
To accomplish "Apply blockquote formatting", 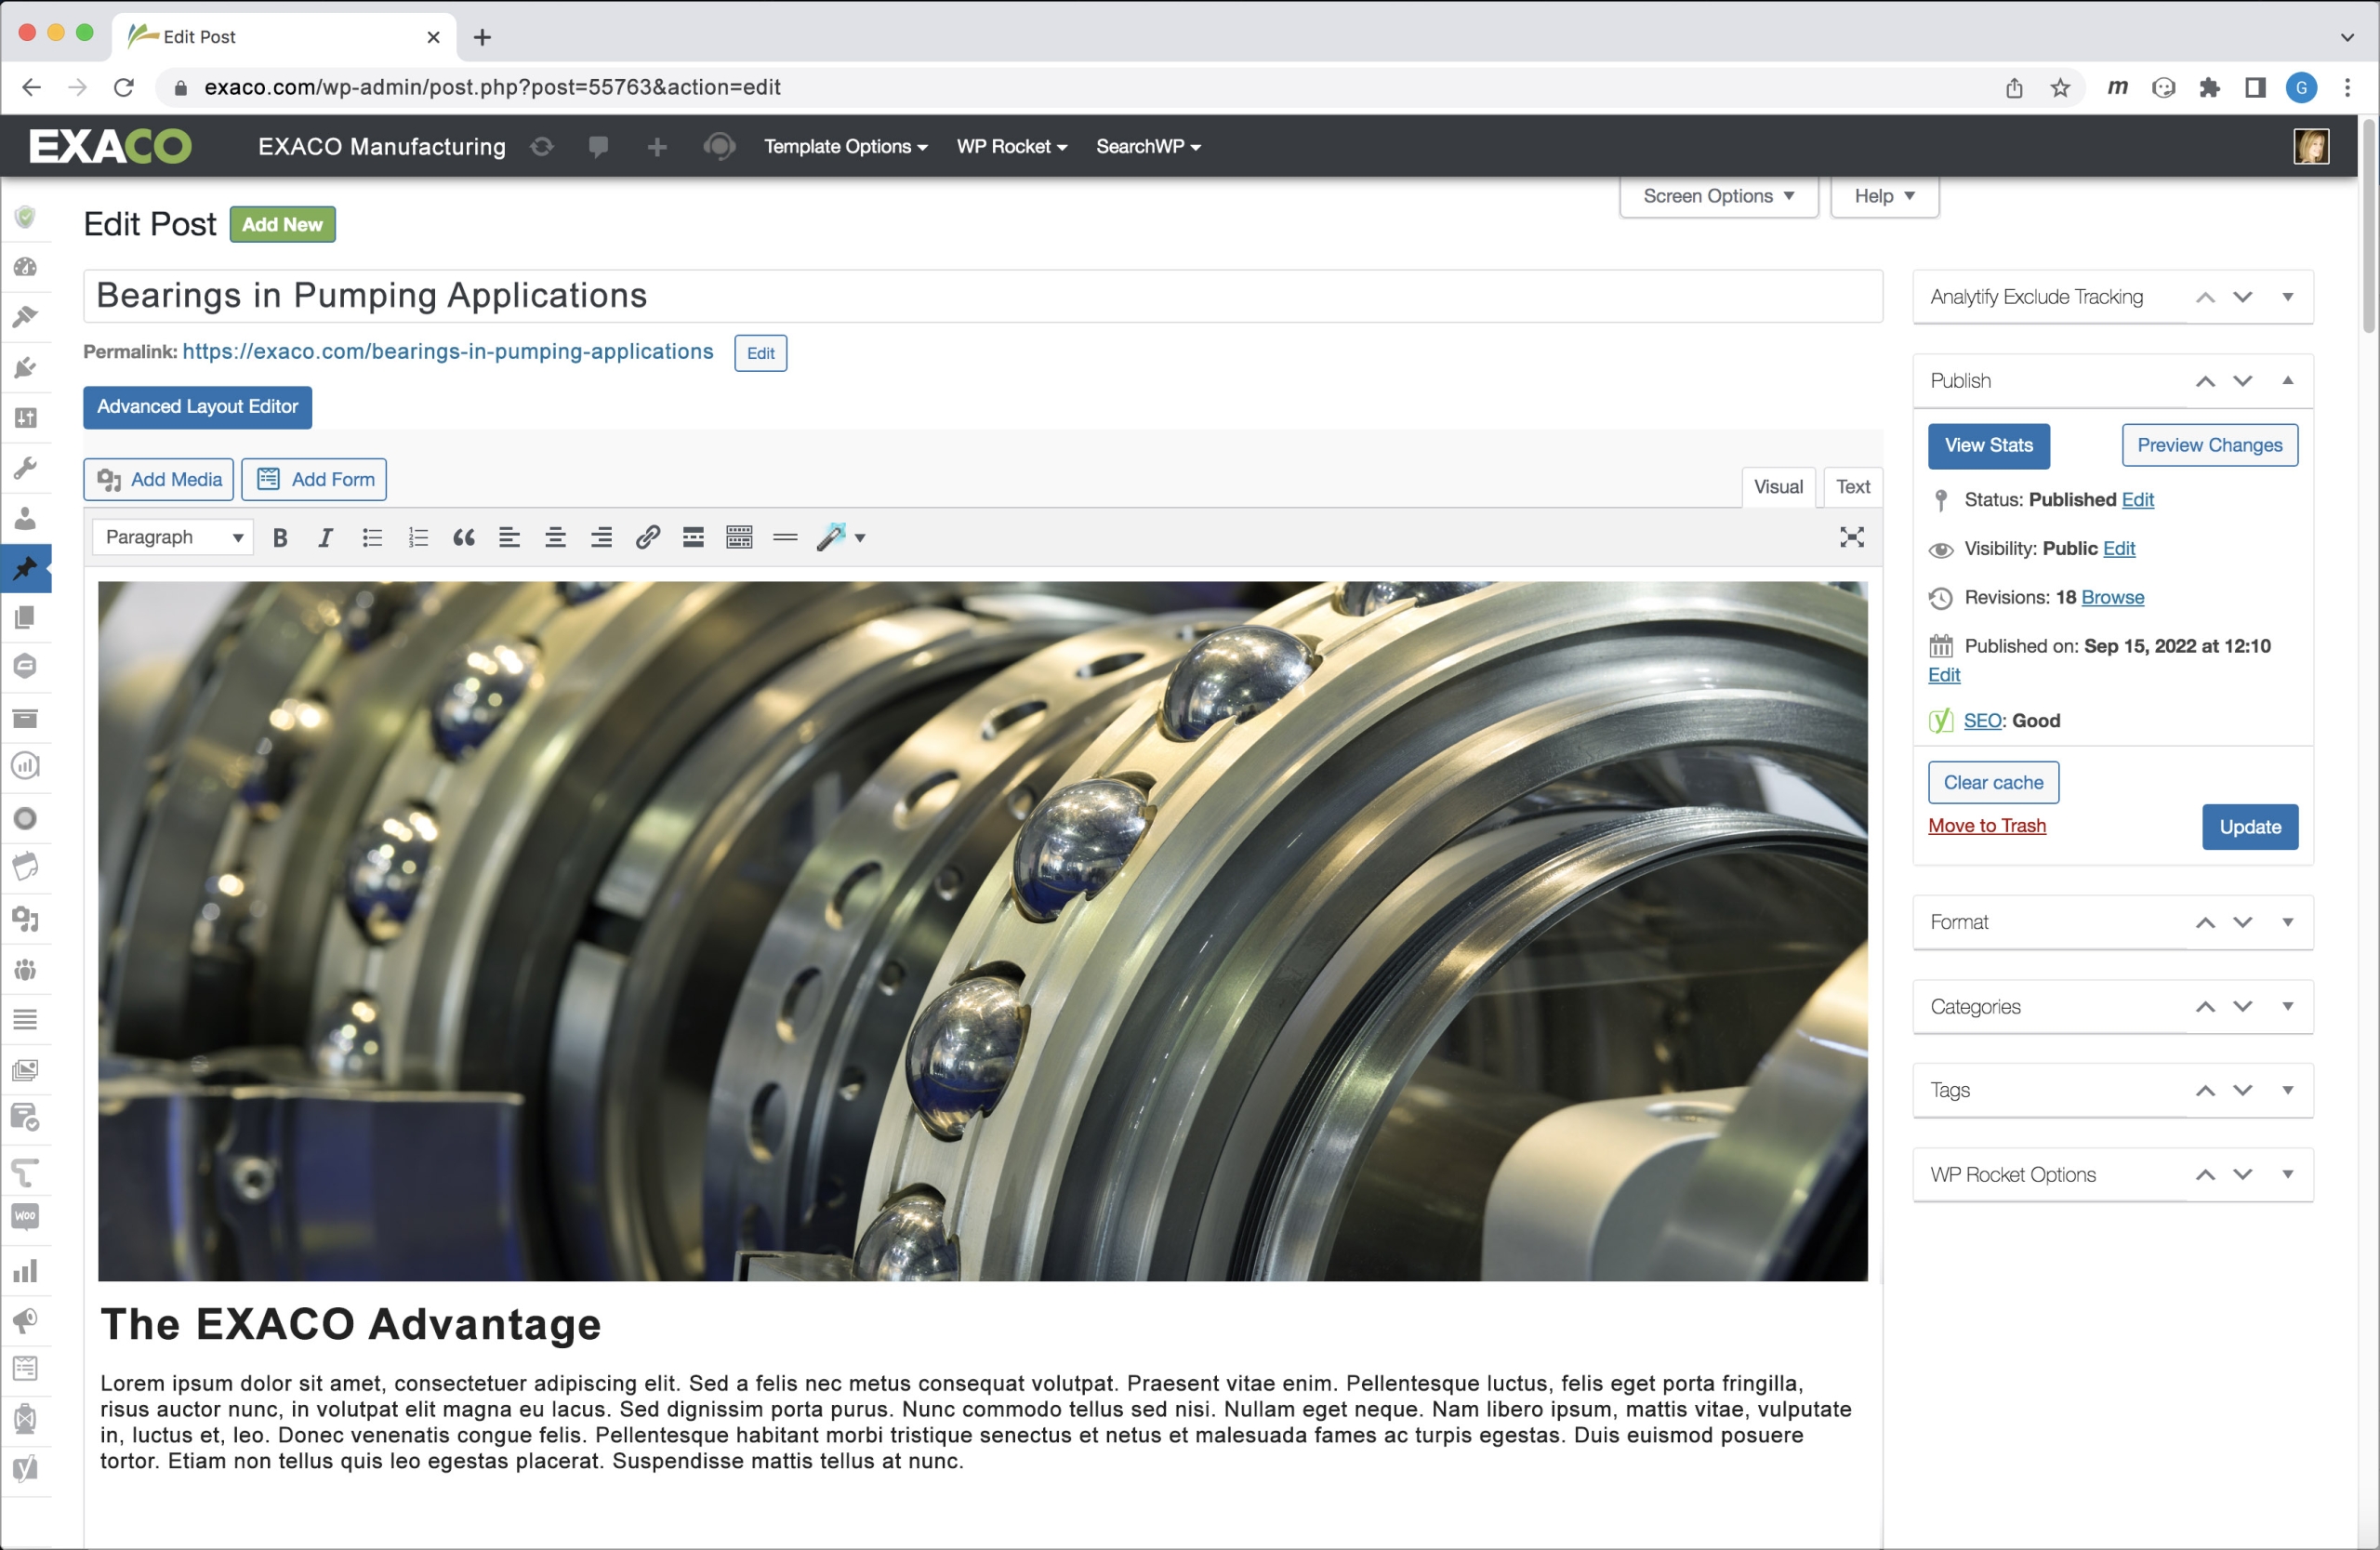I will [463, 538].
